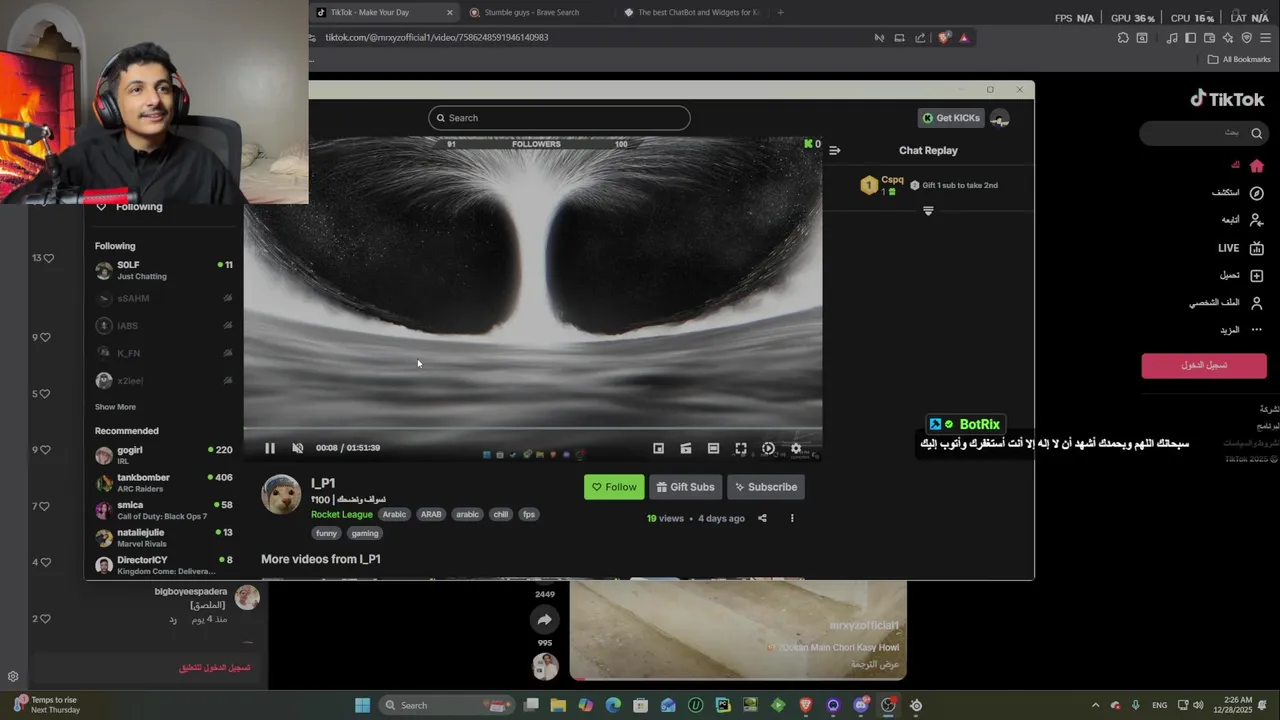The height and width of the screenshot is (720, 1280).
Task: Select the uppercase 'ARAB' tag
Action: point(431,514)
